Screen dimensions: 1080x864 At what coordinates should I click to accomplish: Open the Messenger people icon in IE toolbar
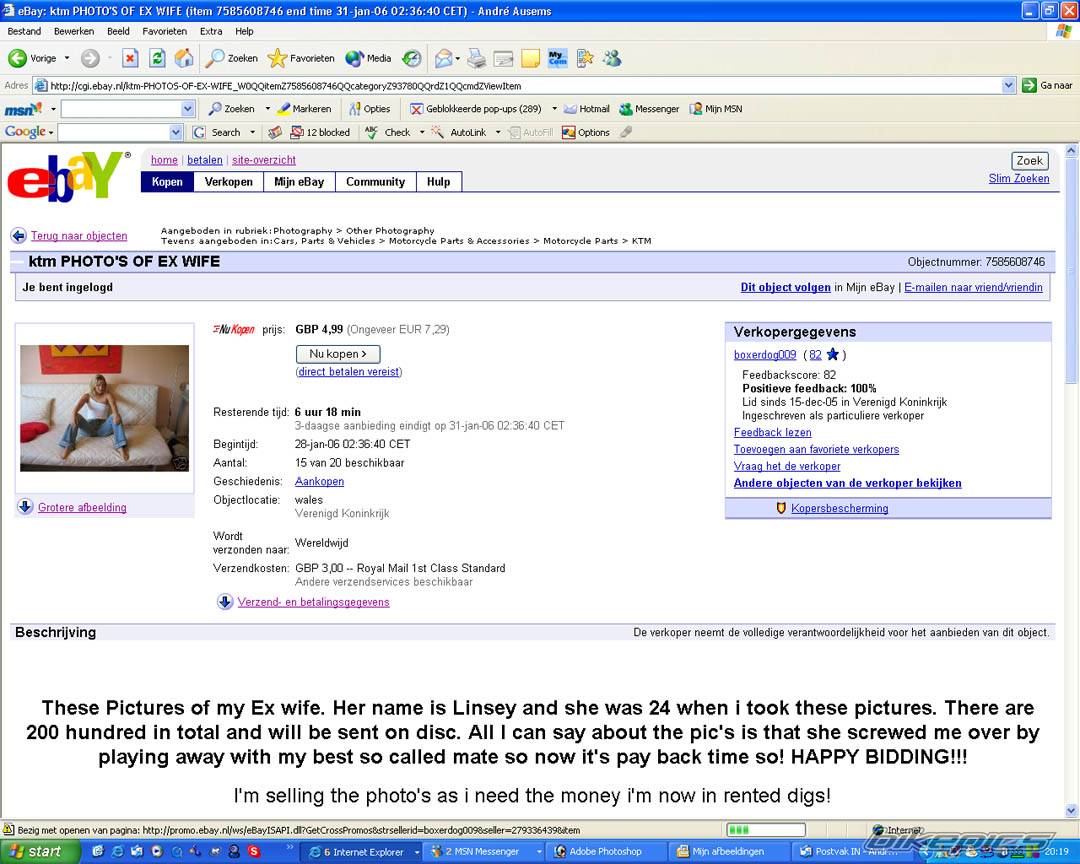click(612, 59)
